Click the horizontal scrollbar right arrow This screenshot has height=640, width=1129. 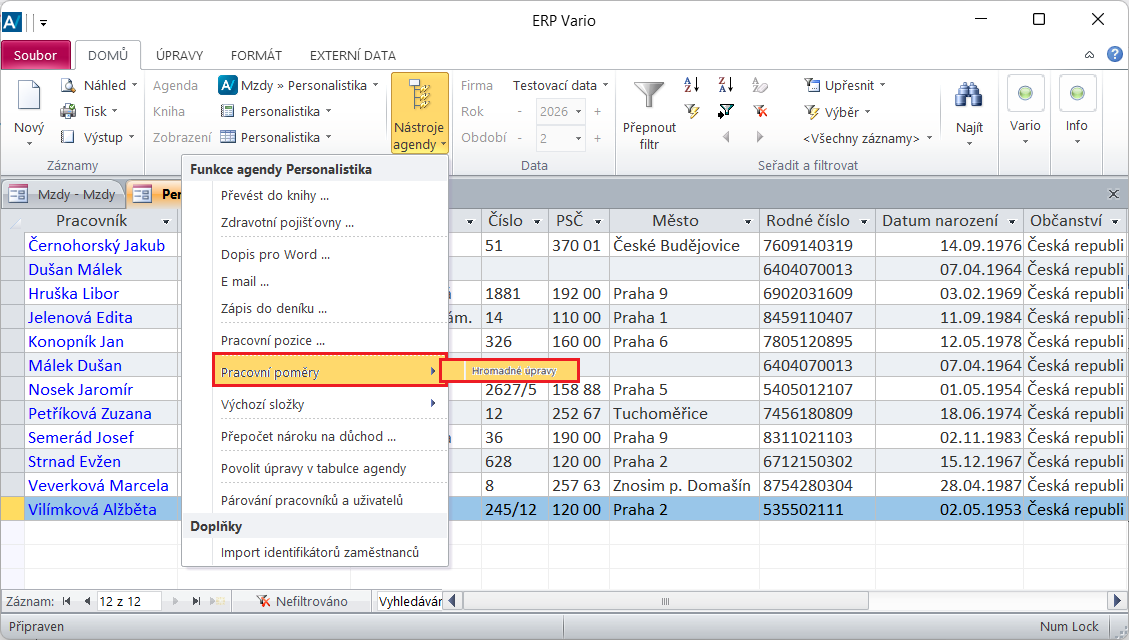[x=1118, y=601]
